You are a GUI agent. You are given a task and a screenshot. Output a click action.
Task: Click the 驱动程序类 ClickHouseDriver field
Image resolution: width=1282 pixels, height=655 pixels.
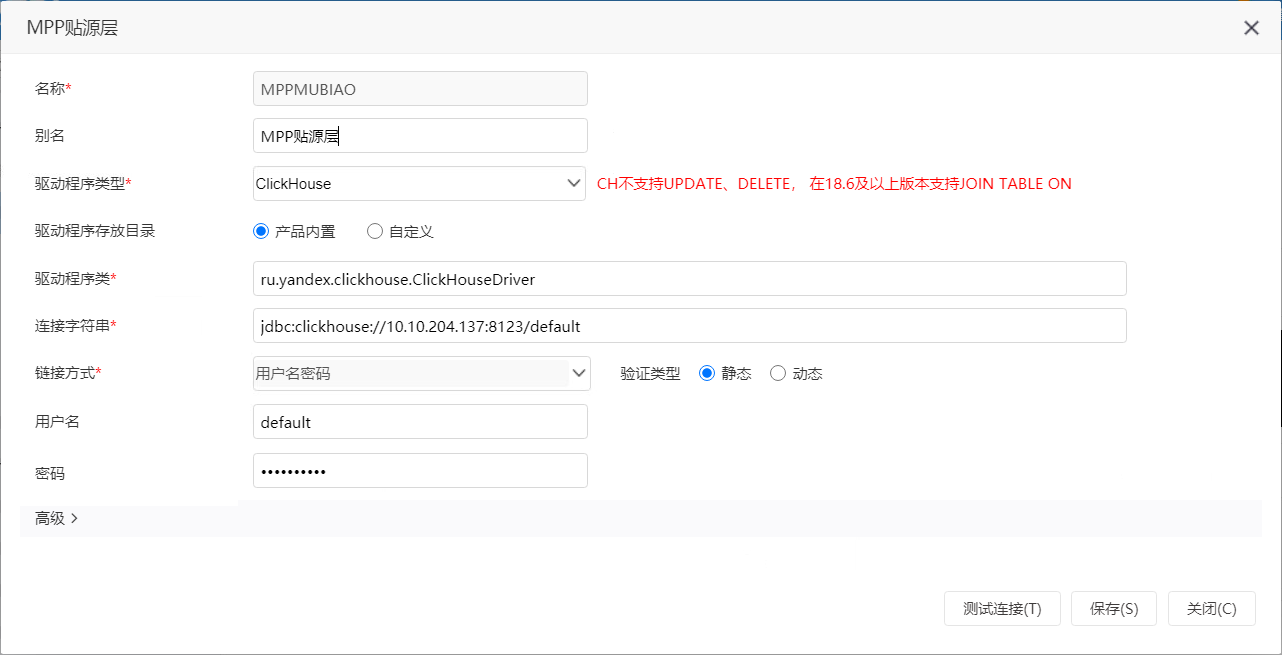point(690,279)
